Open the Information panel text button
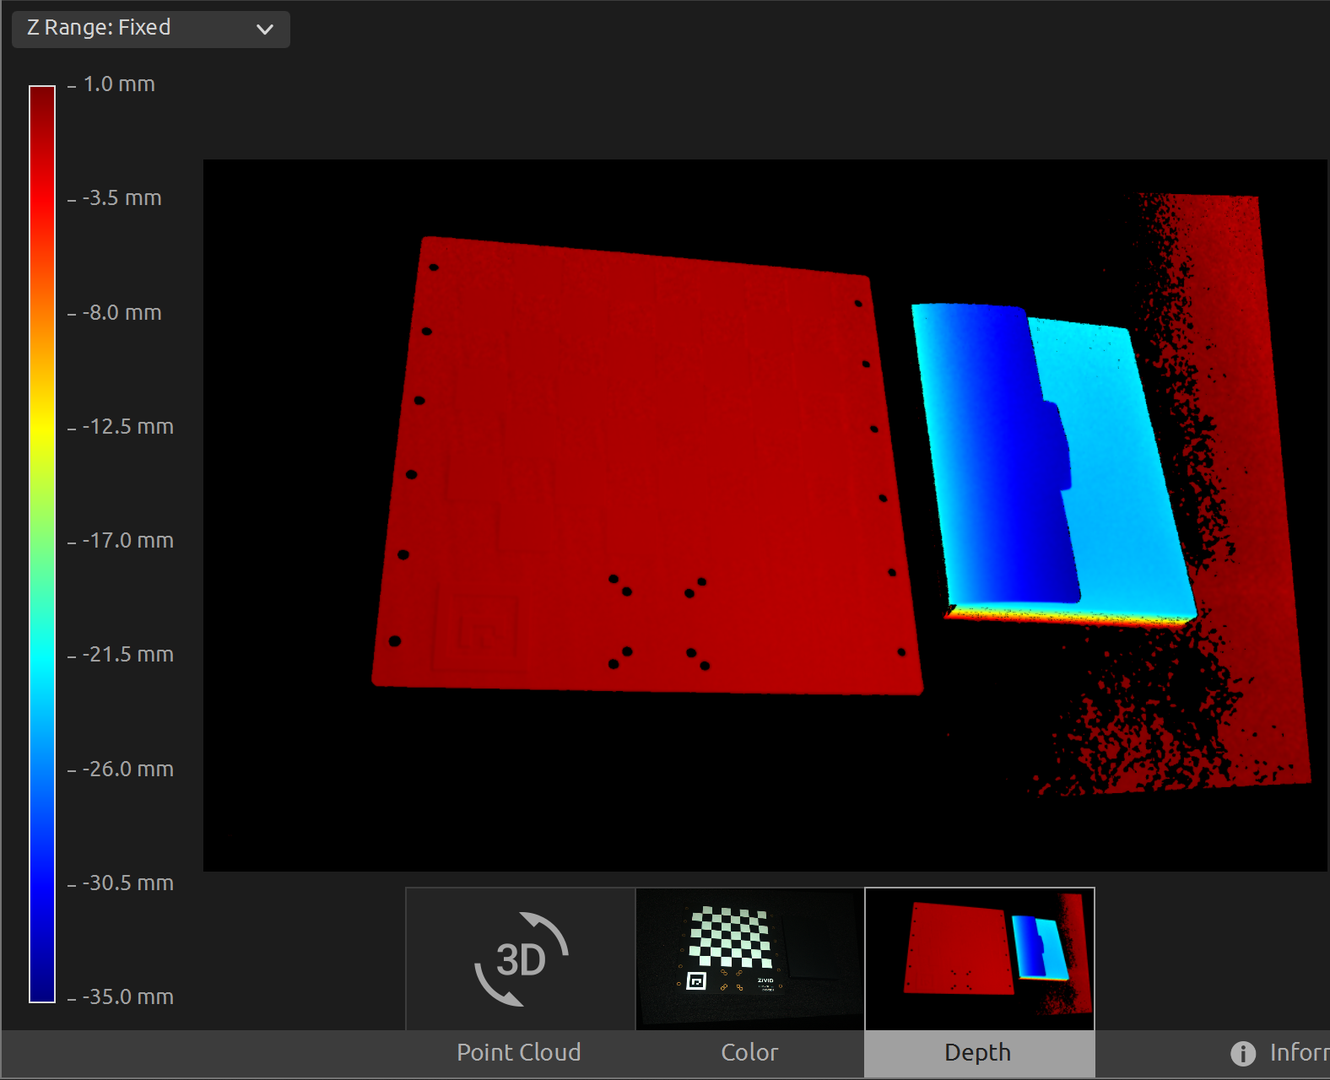 1298,1052
